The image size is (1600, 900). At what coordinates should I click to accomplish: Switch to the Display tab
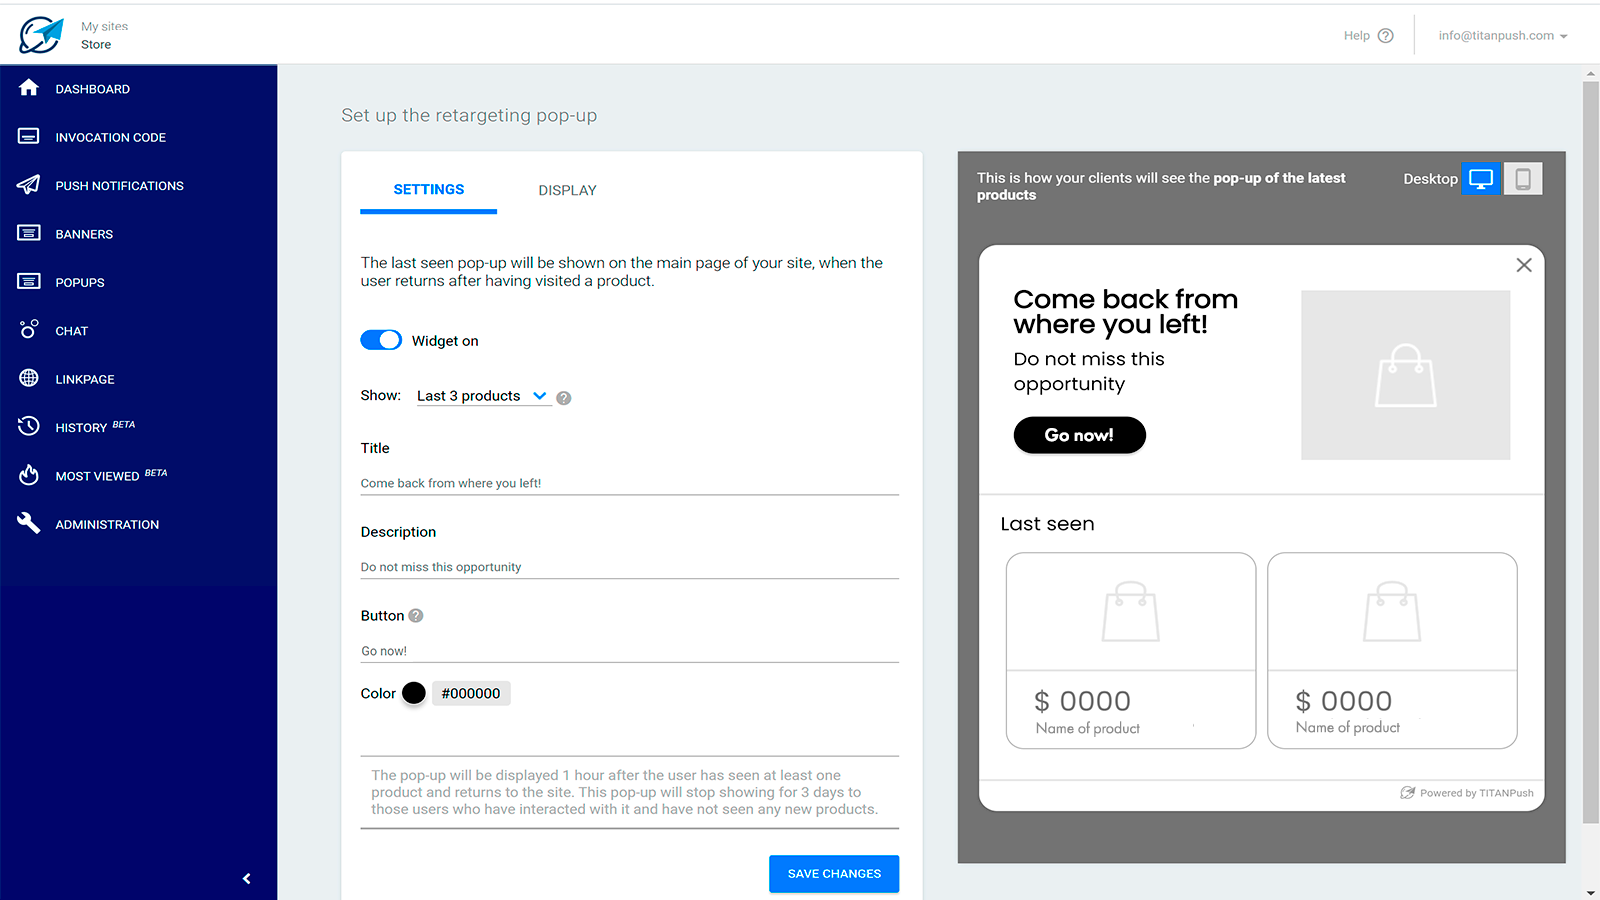coord(567,190)
